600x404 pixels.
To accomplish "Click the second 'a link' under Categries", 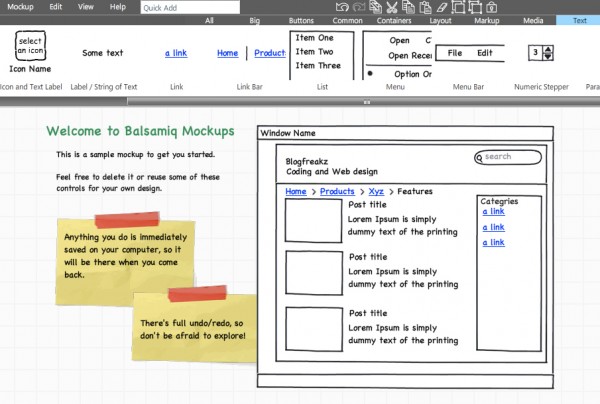I will pos(493,227).
